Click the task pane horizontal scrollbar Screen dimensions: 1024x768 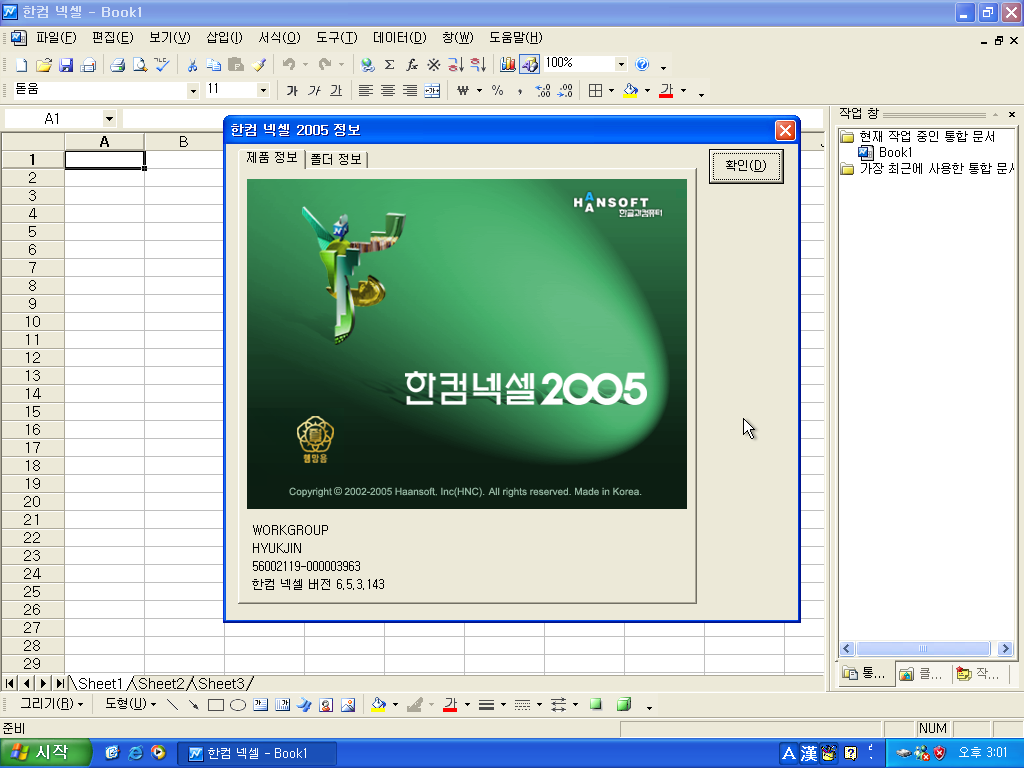pos(923,648)
